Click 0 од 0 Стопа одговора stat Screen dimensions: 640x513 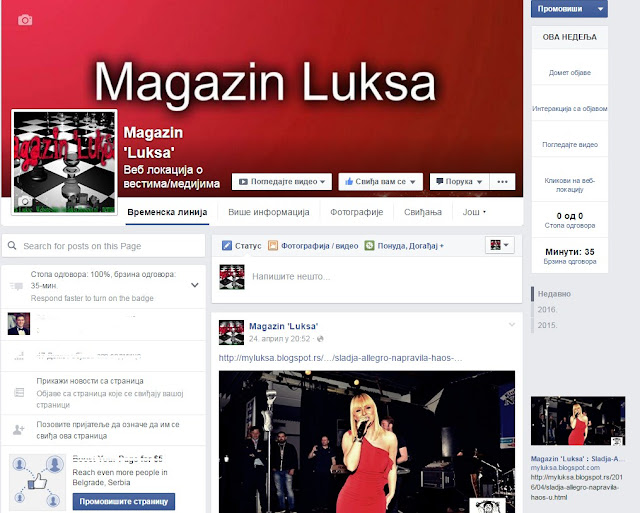pos(570,220)
